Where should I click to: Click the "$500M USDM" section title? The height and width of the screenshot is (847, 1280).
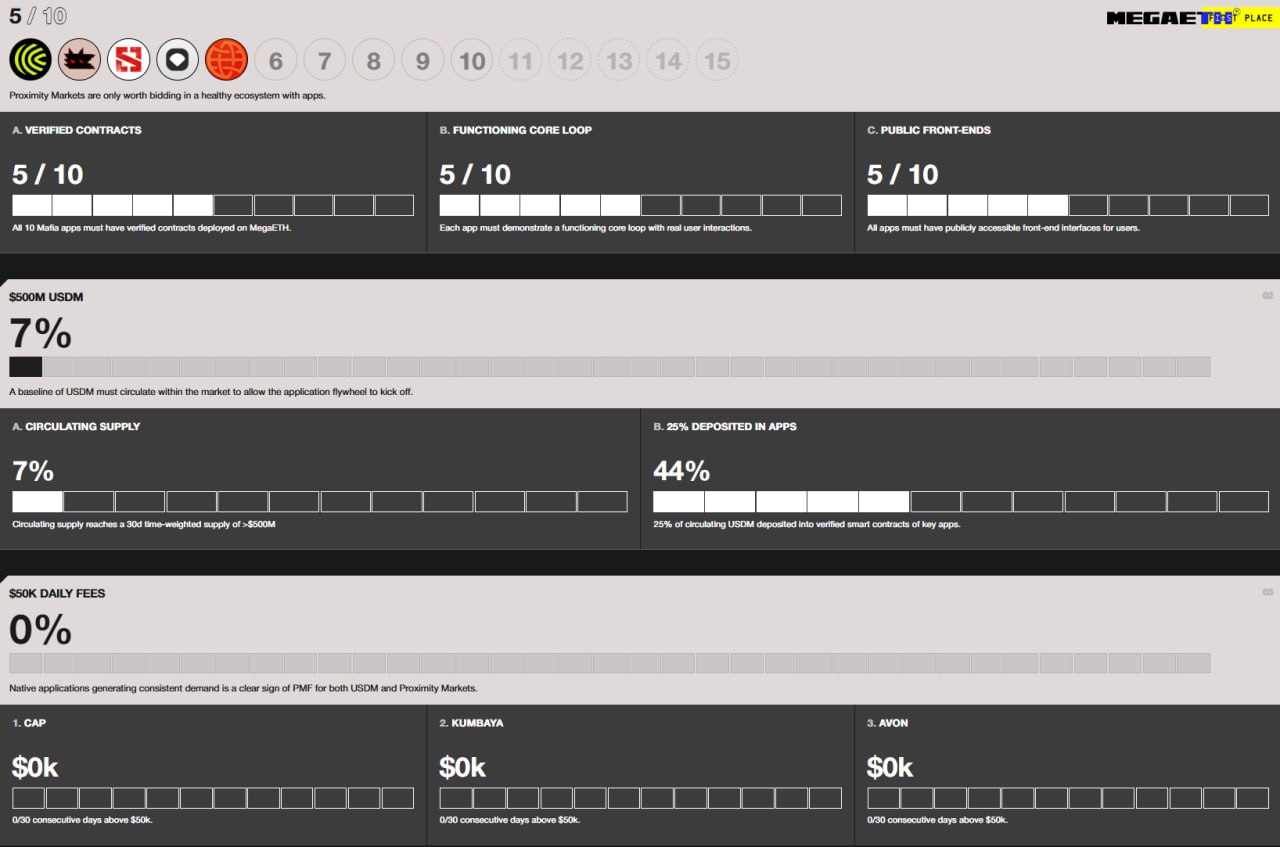46,297
